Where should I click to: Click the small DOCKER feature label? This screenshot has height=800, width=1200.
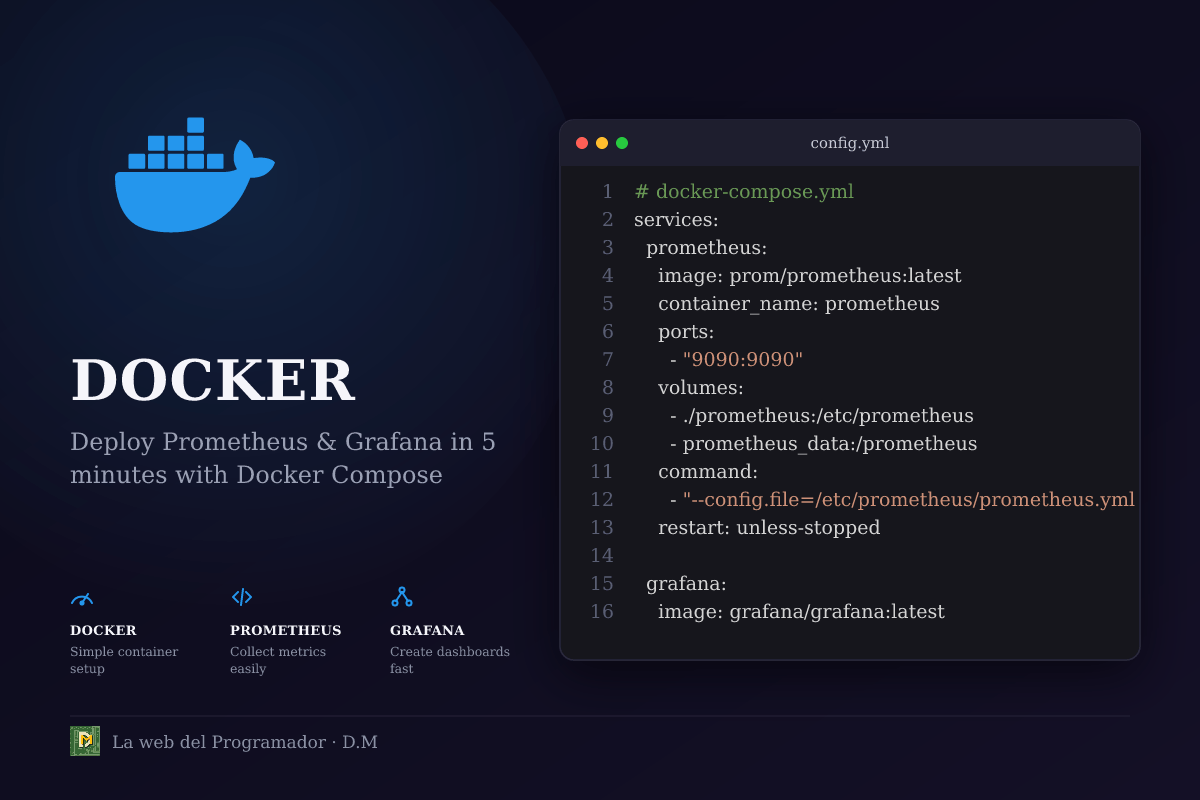pos(103,631)
